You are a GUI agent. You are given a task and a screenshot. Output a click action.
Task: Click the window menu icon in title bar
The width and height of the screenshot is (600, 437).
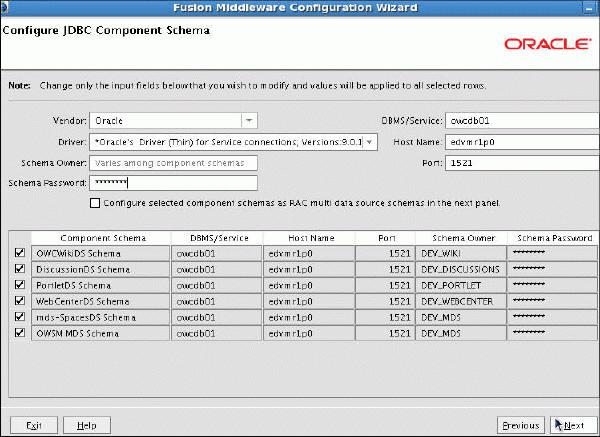pyautogui.click(x=4, y=7)
